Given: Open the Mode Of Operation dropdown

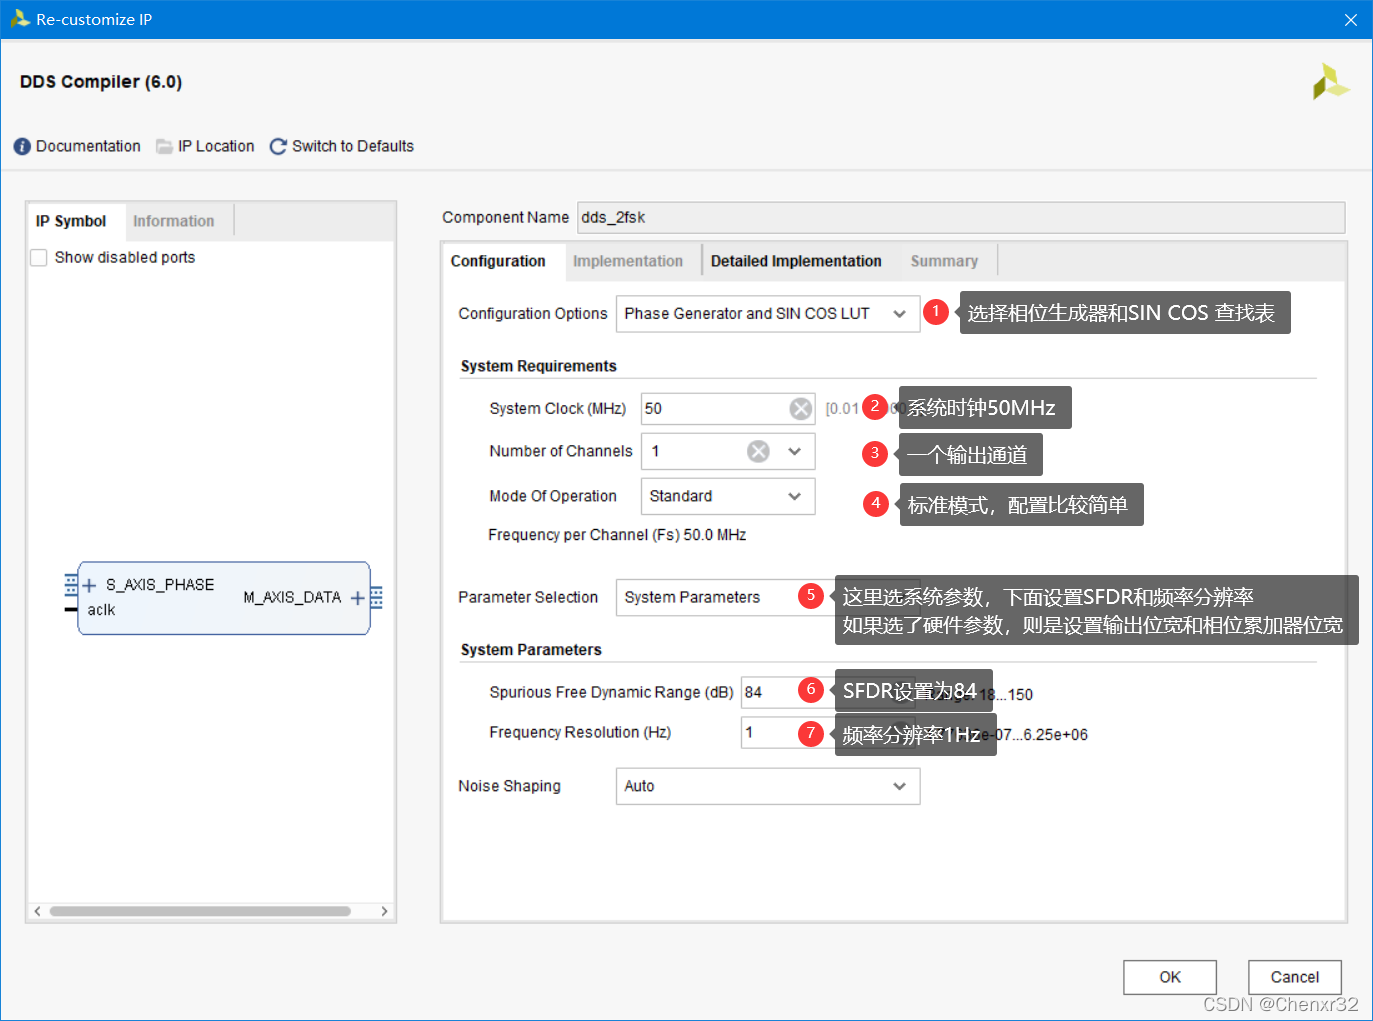Looking at the screenshot, I should (x=728, y=496).
